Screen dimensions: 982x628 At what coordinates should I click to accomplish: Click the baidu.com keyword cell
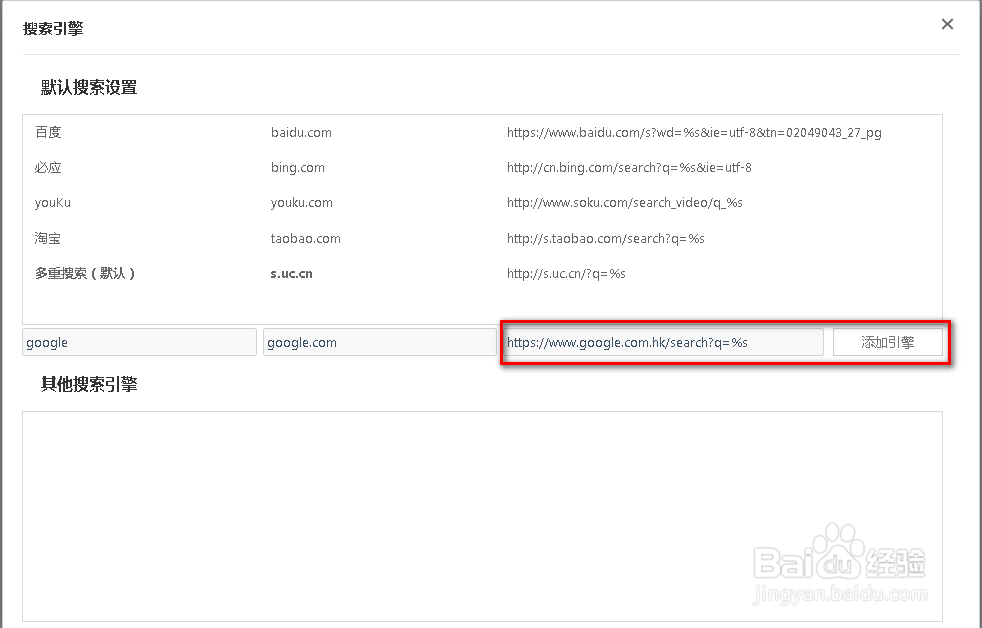(x=301, y=133)
